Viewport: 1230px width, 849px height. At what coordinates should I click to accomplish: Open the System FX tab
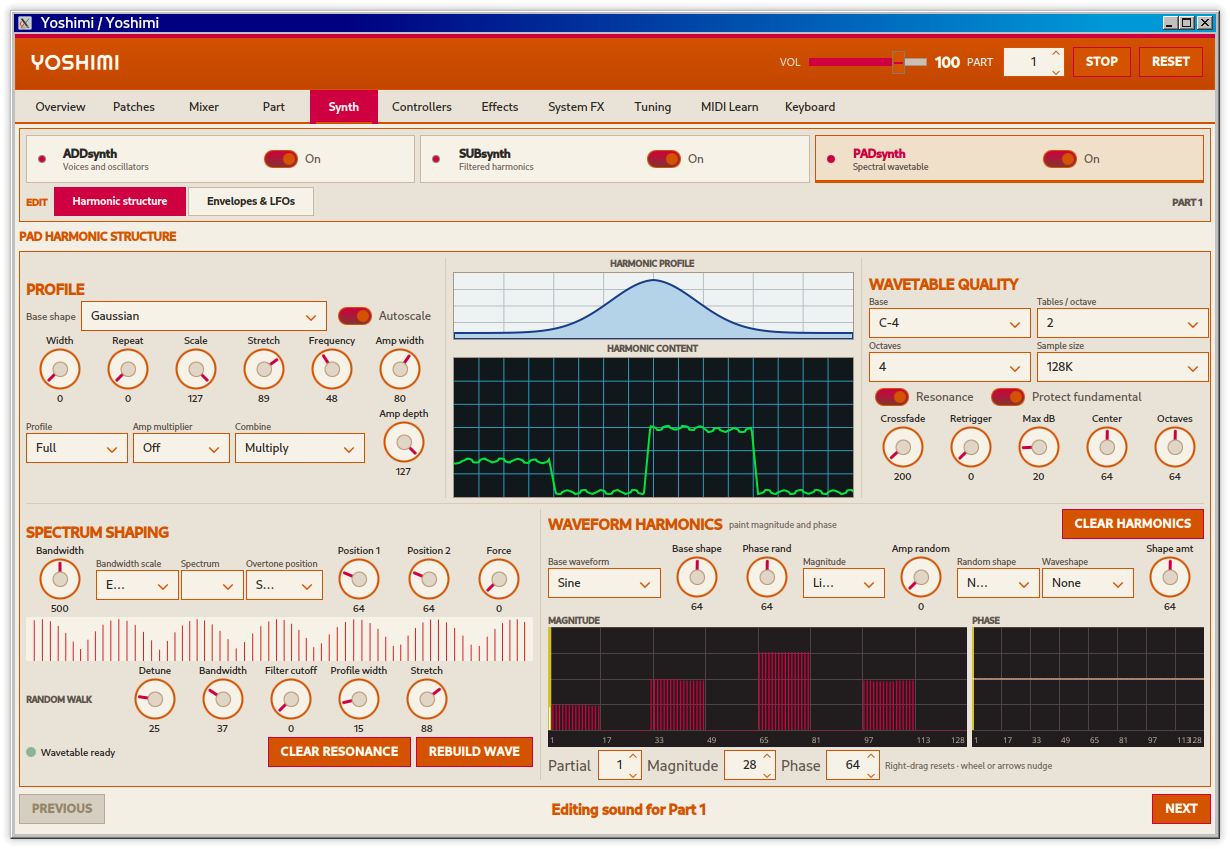pos(576,107)
